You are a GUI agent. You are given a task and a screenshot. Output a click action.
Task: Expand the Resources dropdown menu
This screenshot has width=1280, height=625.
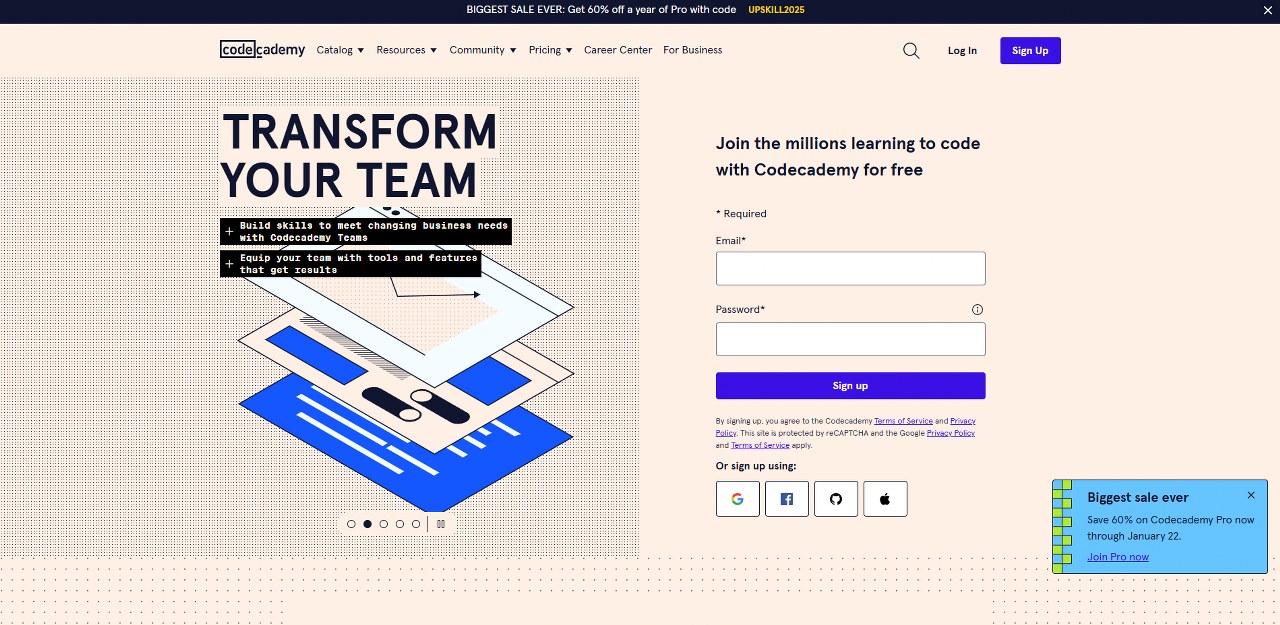(x=407, y=50)
